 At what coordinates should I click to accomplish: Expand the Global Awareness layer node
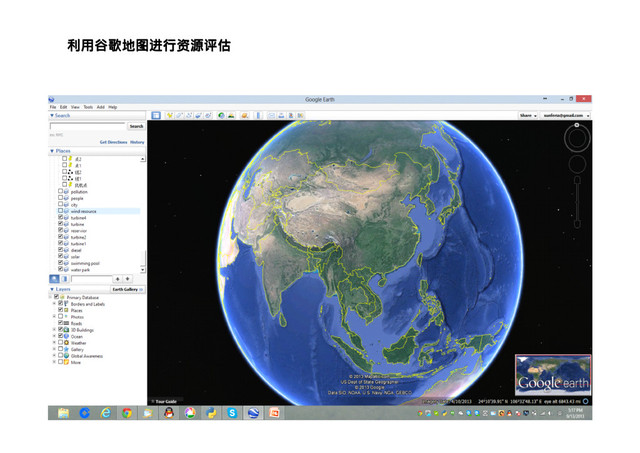pyautogui.click(x=54, y=355)
